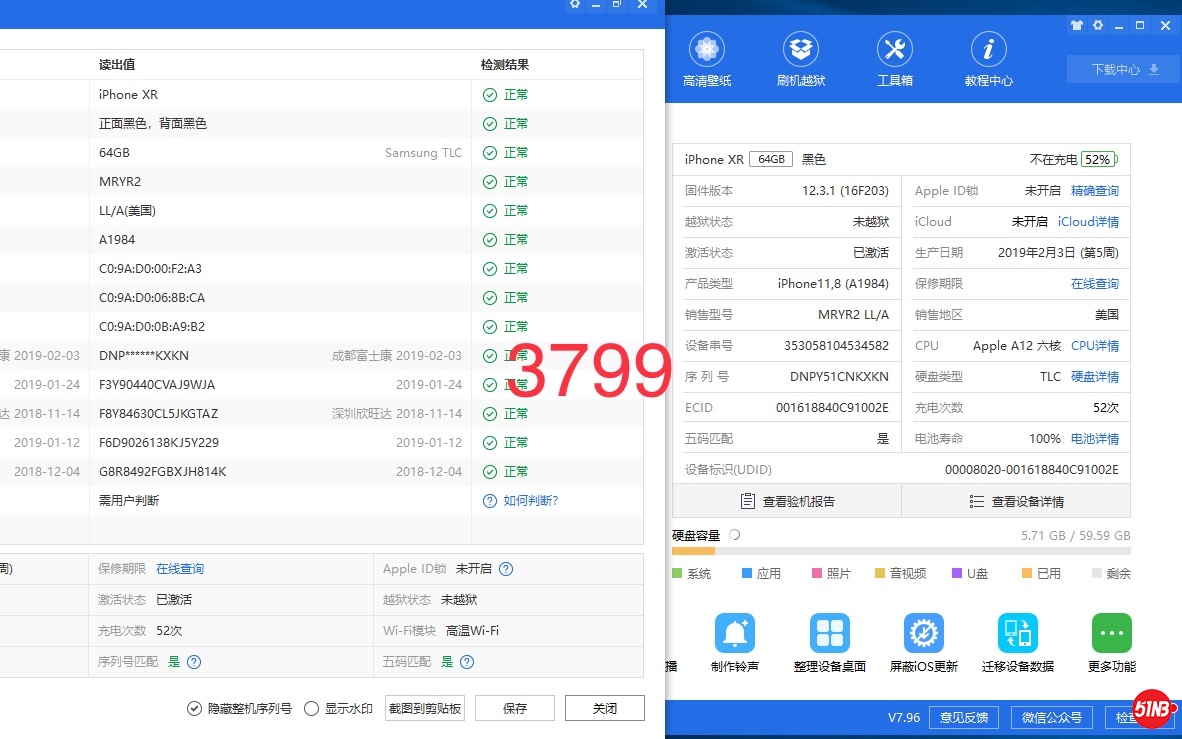Click the 制作铃声 ringtone maker icon

735,634
